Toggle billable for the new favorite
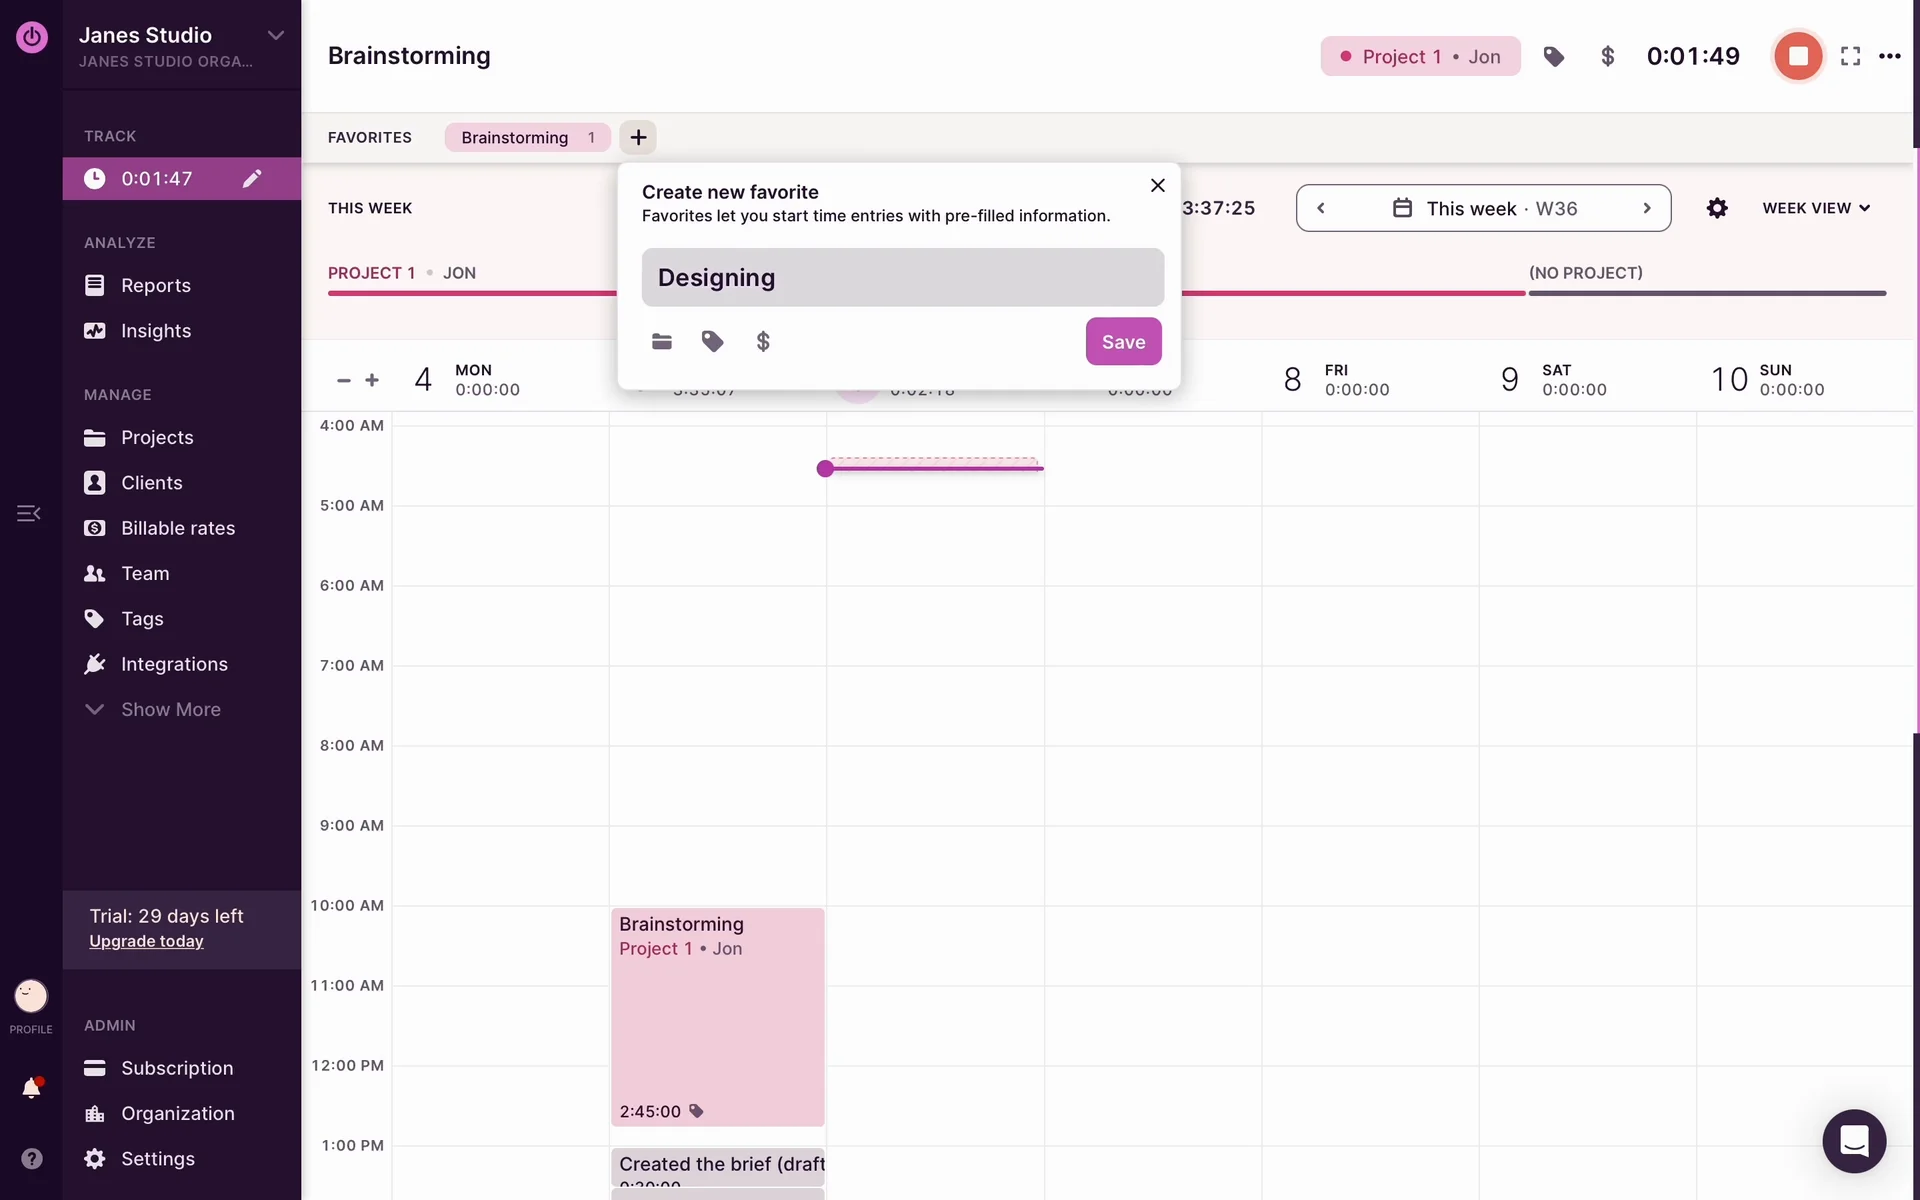1920x1200 pixels. click(763, 342)
